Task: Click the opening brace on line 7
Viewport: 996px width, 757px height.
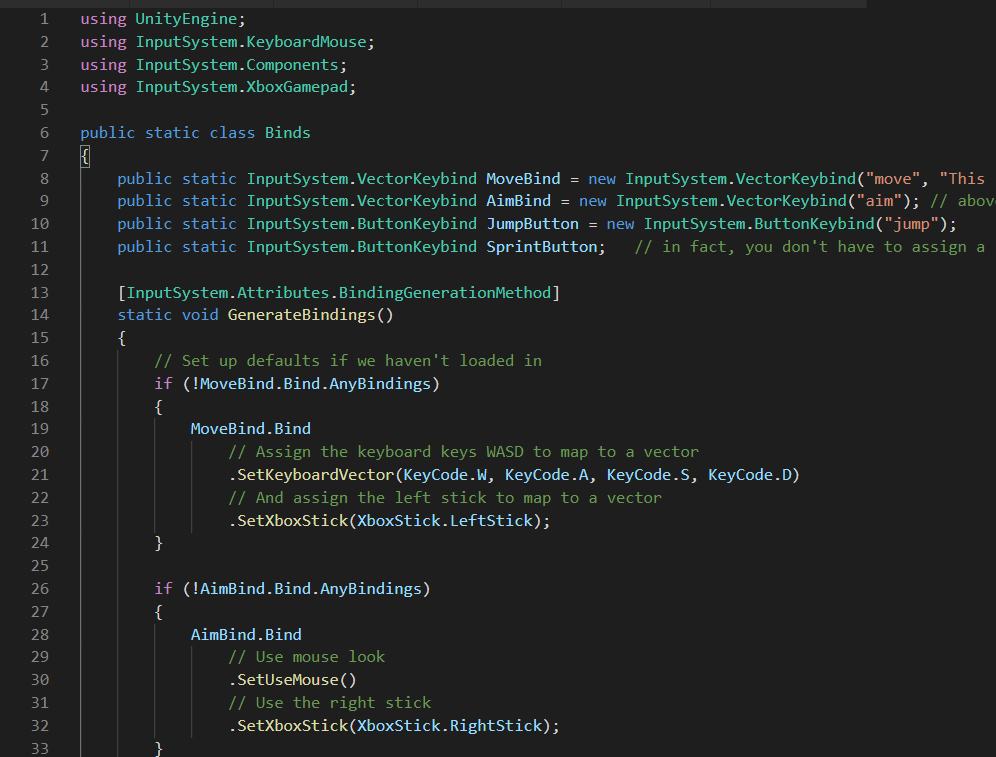Action: (x=85, y=156)
